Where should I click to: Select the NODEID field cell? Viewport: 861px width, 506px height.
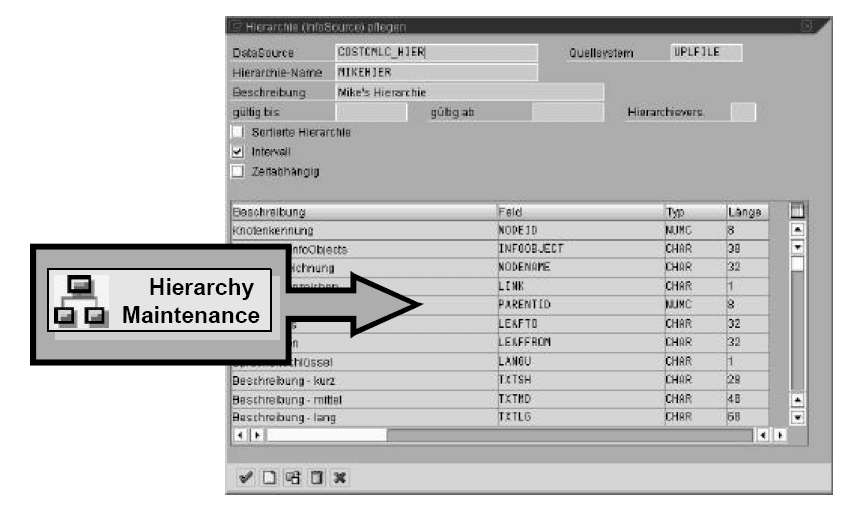coord(580,230)
